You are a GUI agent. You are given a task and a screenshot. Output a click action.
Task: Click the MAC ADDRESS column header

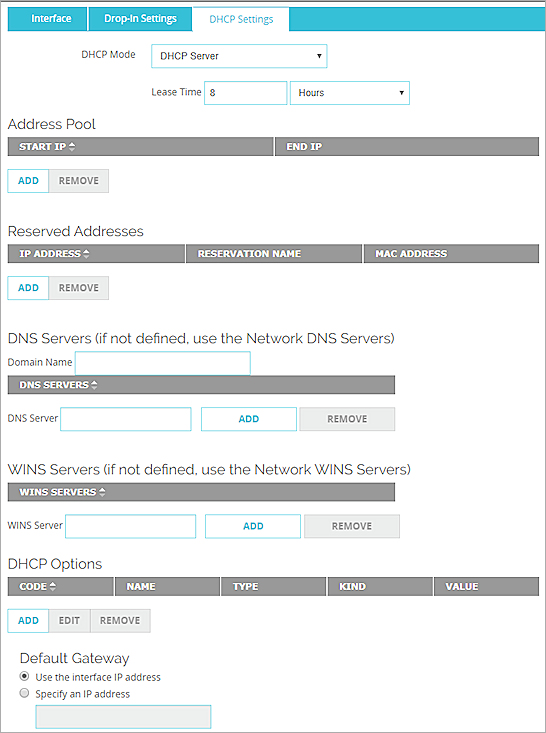[x=451, y=253]
